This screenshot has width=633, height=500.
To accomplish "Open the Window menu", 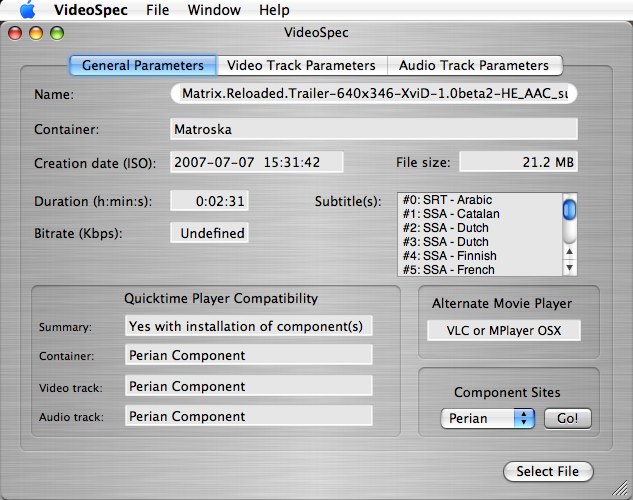I will point(214,10).
